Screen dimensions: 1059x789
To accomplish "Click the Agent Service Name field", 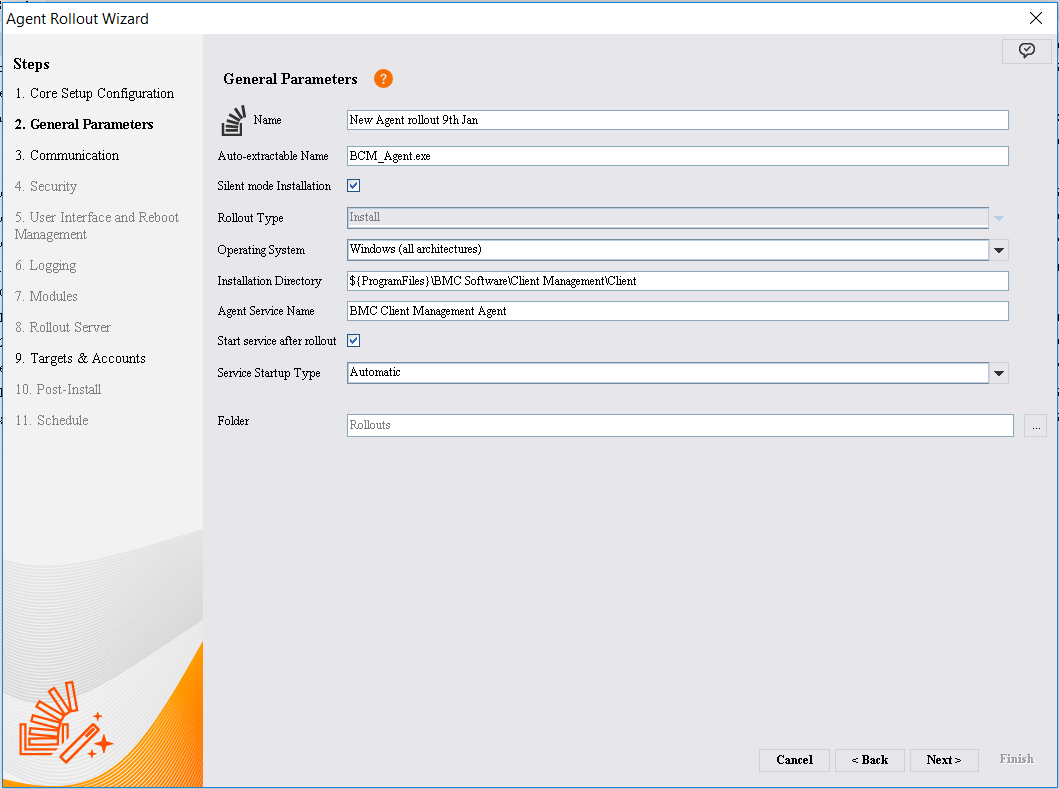I will click(x=677, y=311).
